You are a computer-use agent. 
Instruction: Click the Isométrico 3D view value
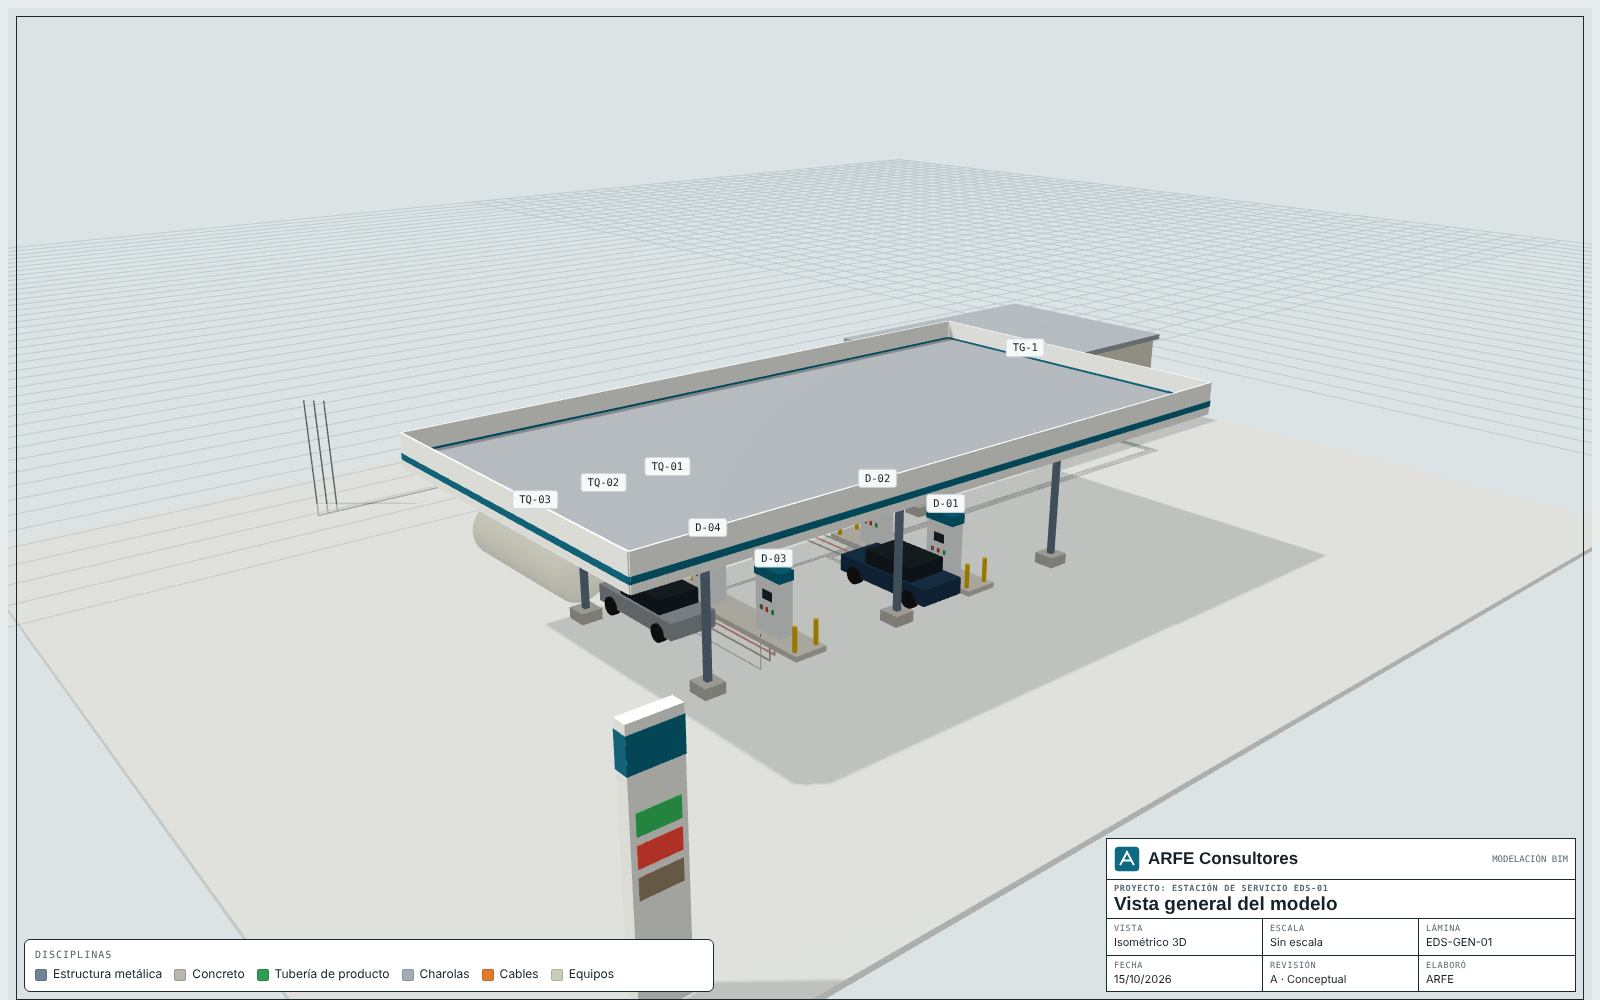[x=1150, y=943]
